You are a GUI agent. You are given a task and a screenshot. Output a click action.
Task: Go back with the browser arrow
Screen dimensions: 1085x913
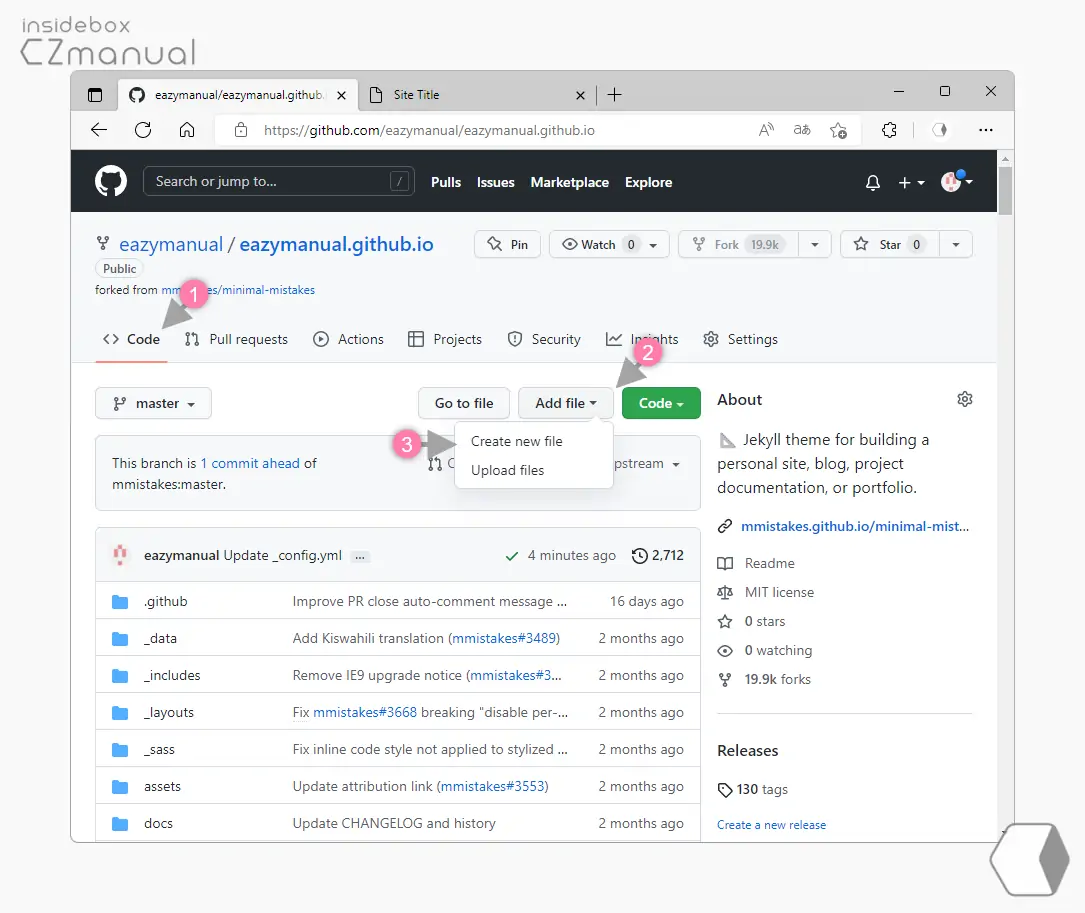pyautogui.click(x=99, y=130)
